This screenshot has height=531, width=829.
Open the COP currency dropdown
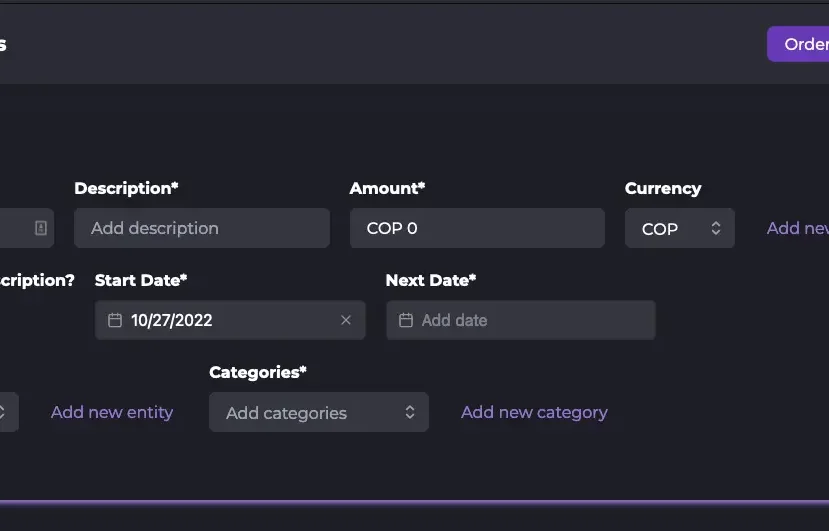679,228
